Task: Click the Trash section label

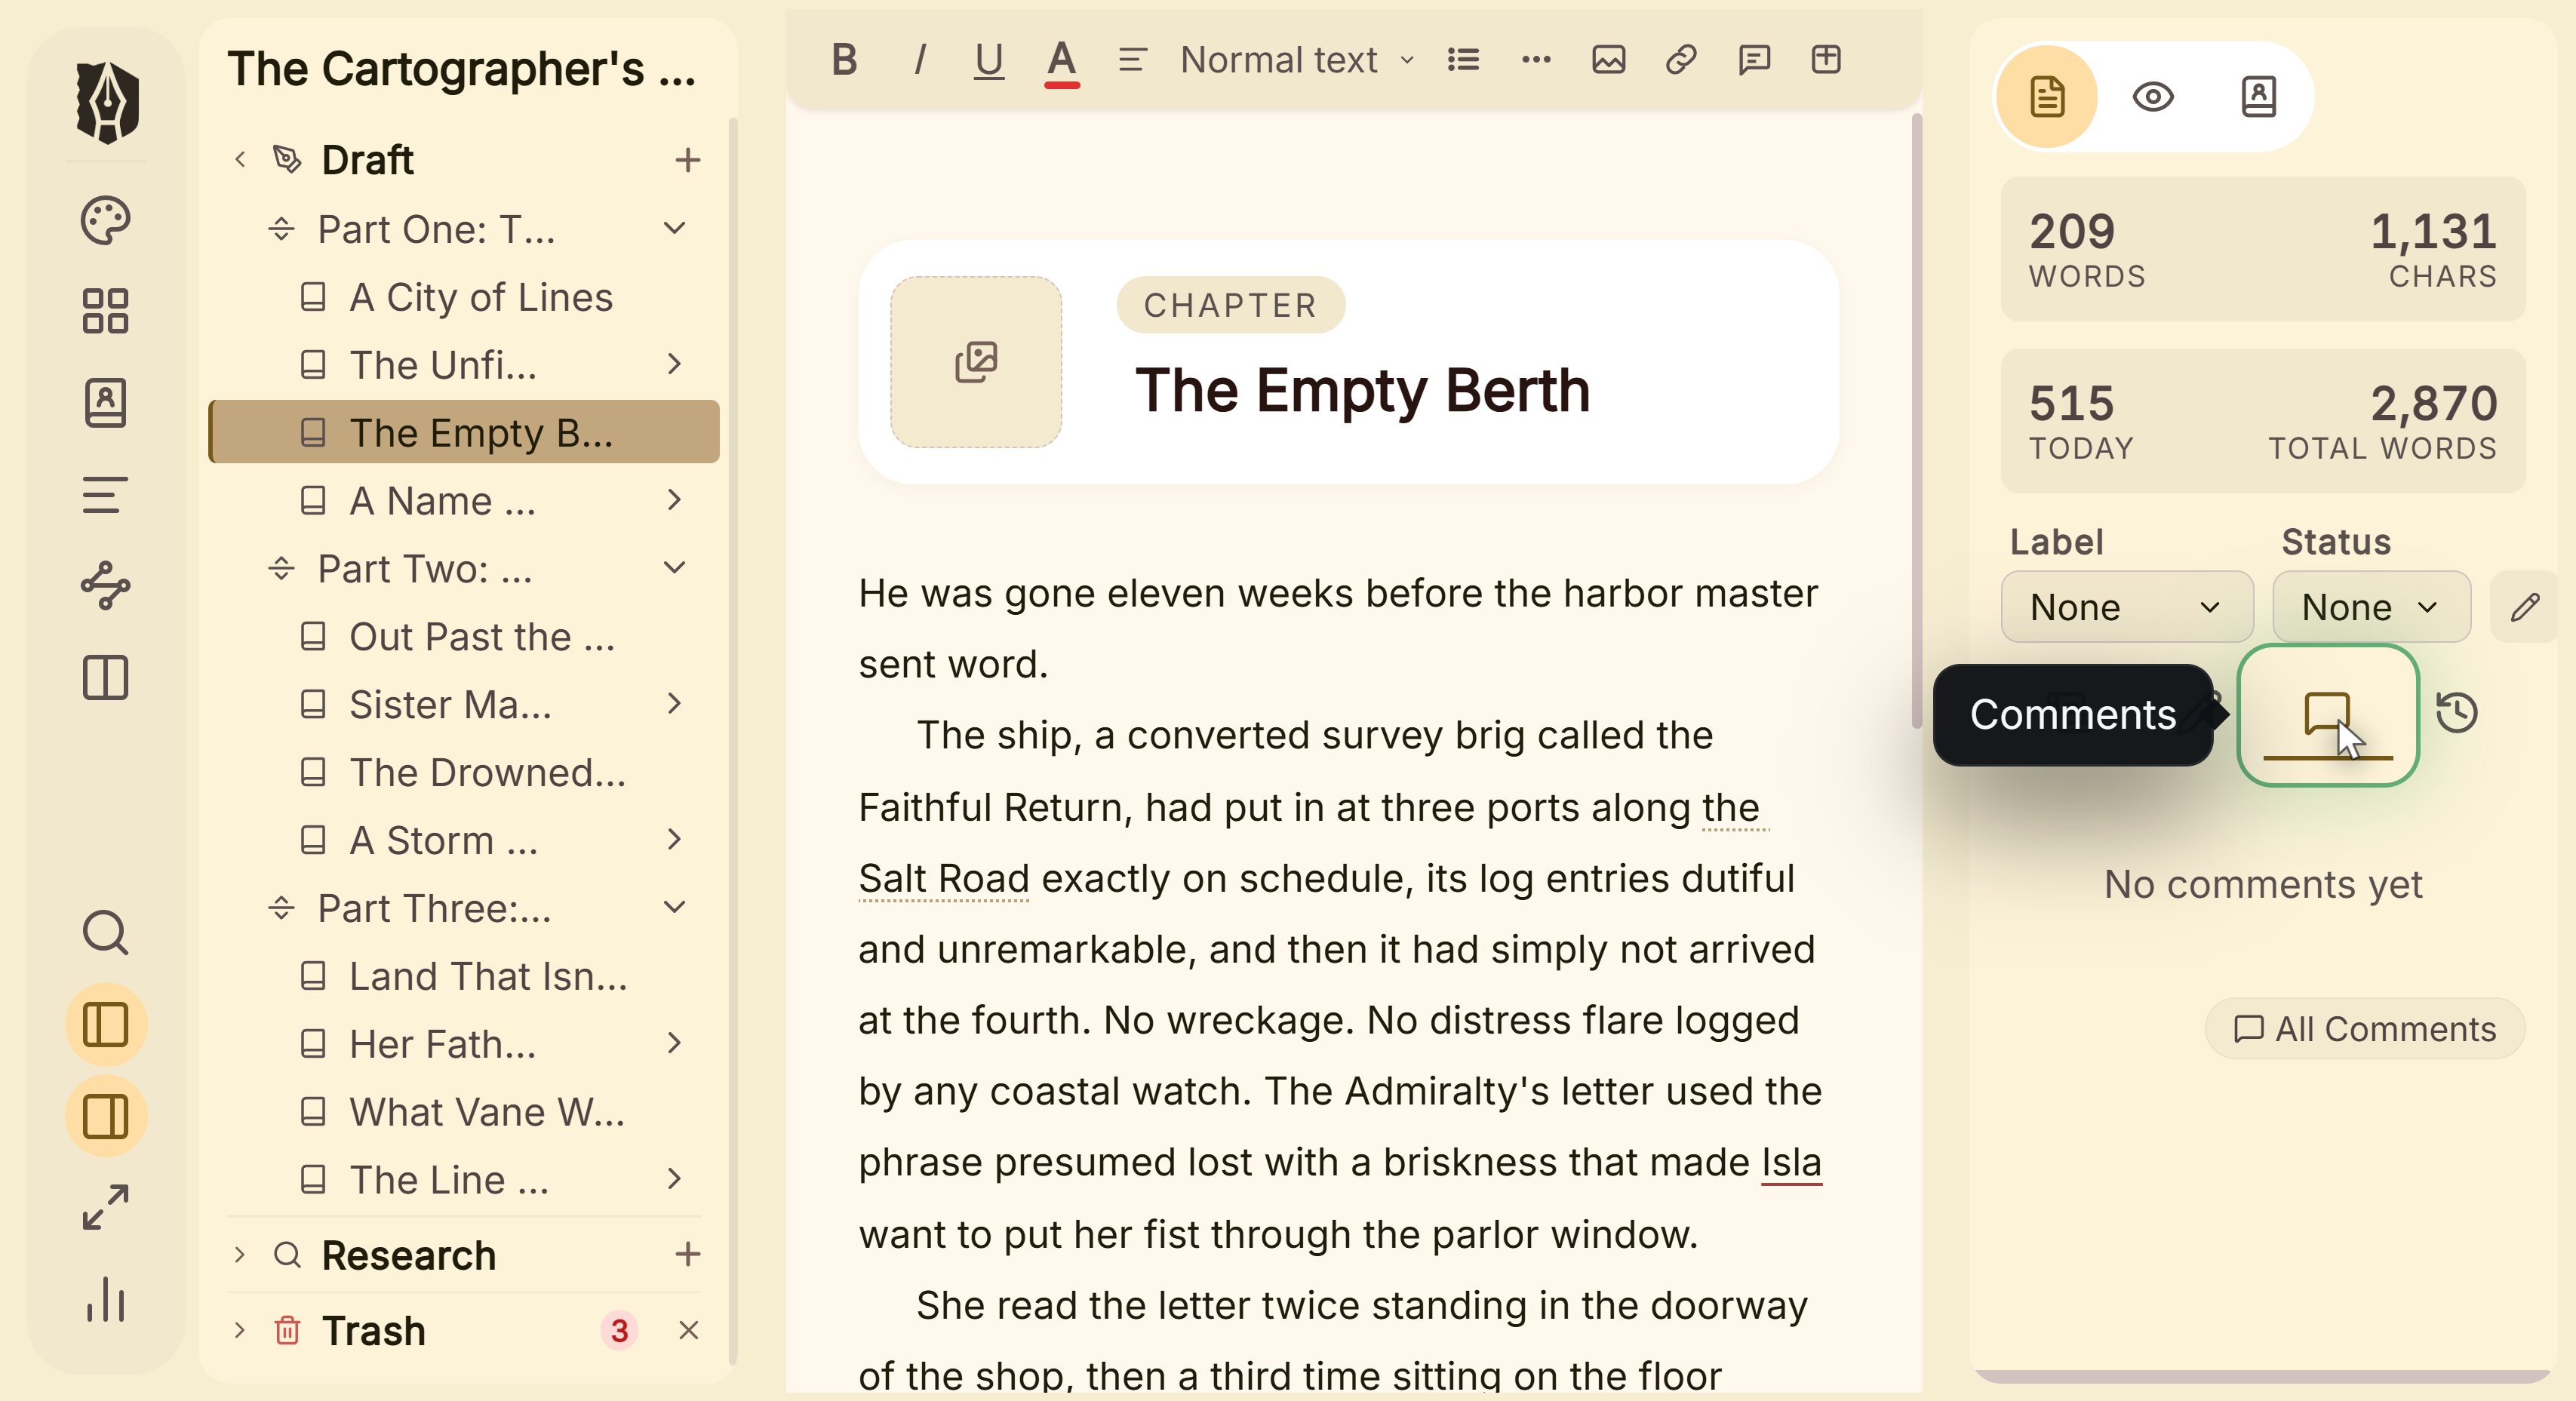Action: 373,1331
